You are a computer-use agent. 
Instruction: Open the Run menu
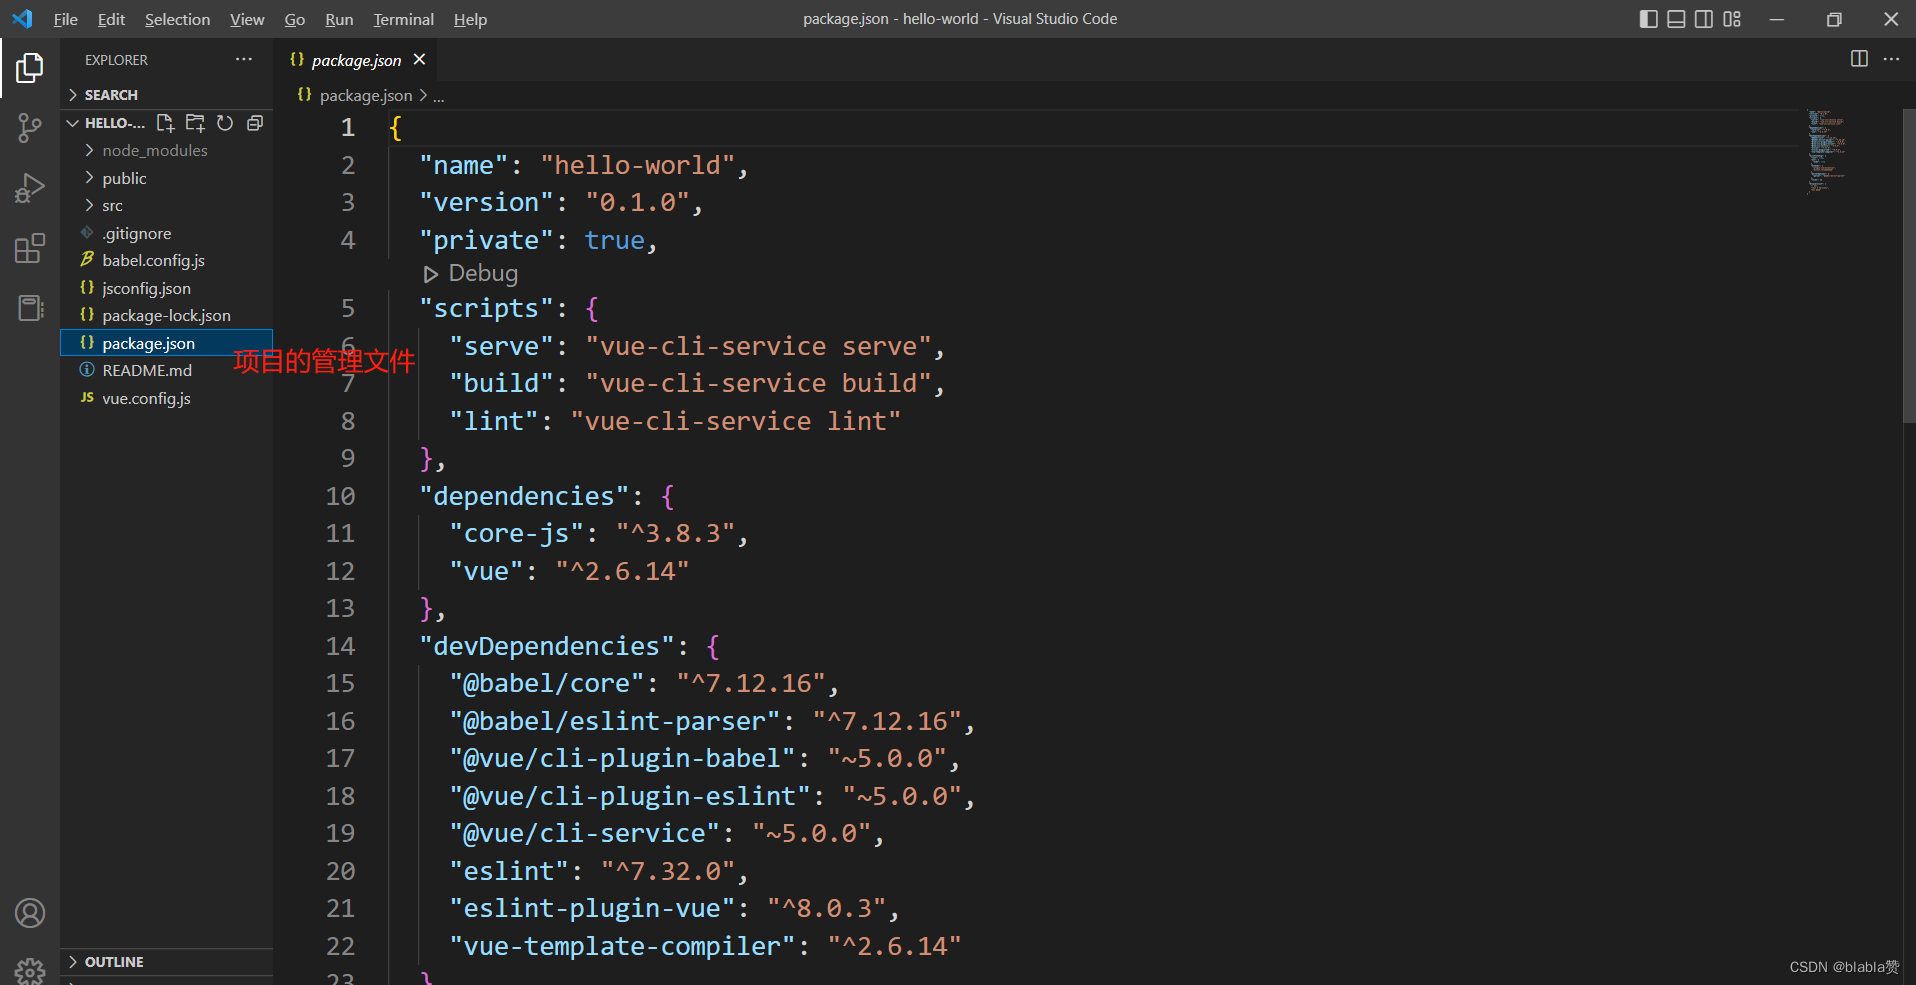coord(339,19)
